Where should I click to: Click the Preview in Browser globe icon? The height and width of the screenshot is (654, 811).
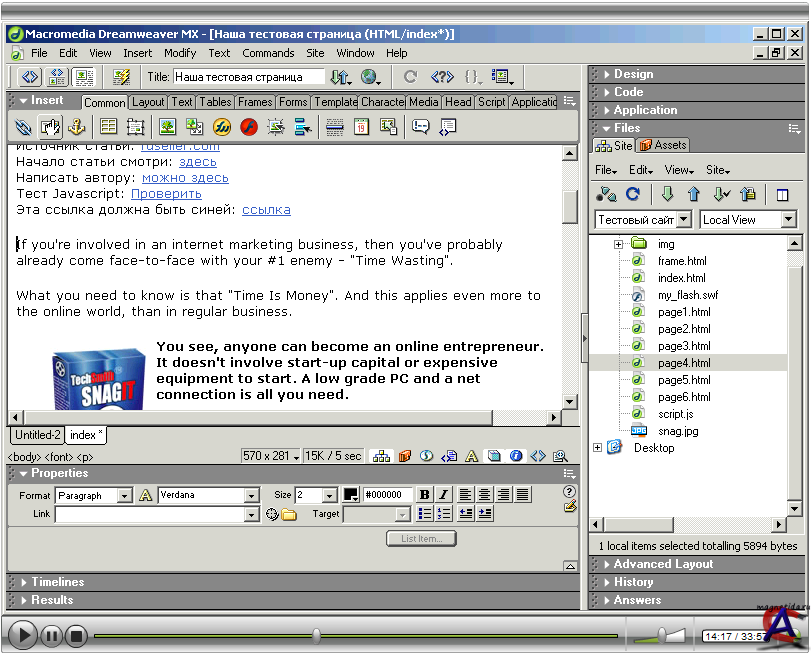pos(370,77)
